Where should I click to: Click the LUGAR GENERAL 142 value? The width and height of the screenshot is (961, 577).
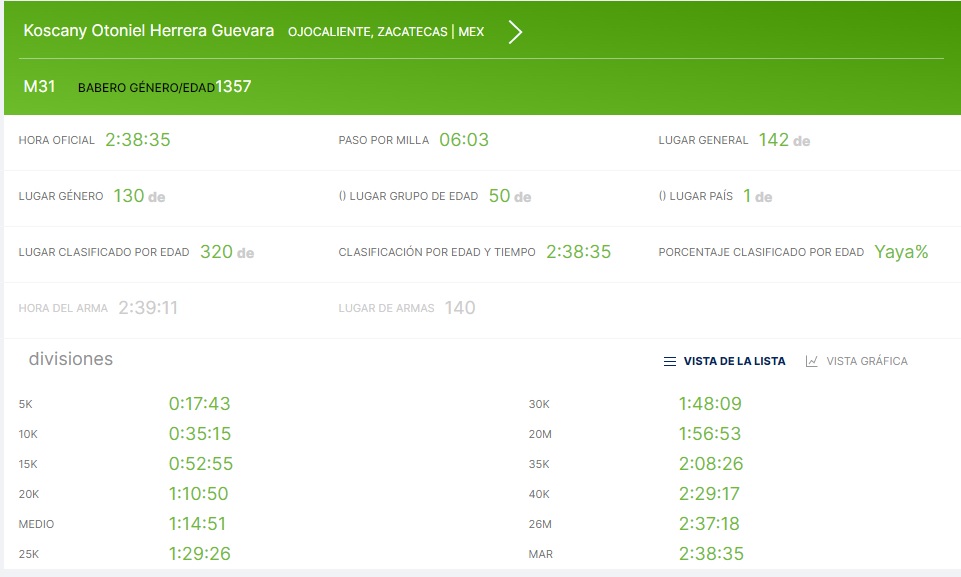(773, 140)
